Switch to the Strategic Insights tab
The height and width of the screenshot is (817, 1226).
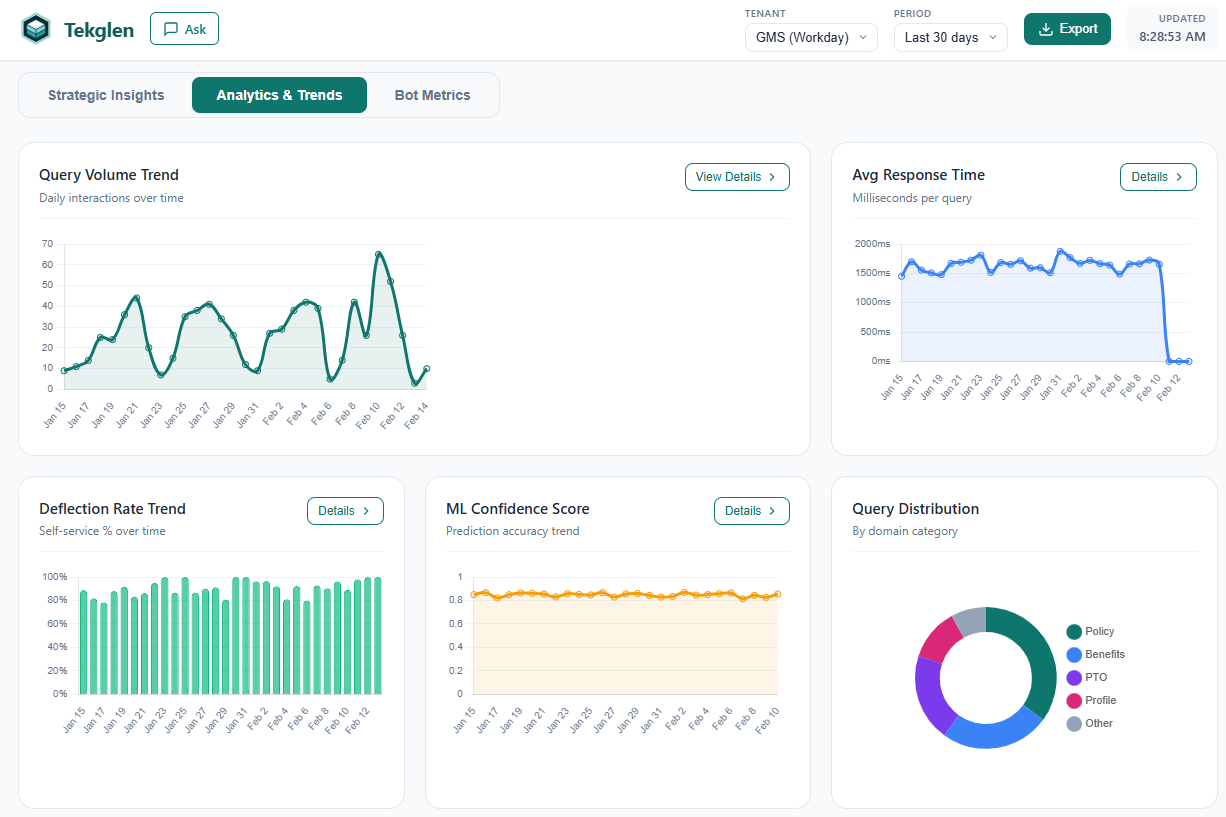pyautogui.click(x=105, y=94)
